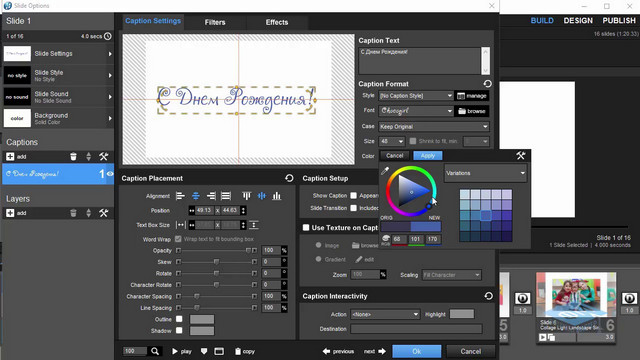
Task: Open the Action dropdown set to None
Action: point(385,314)
